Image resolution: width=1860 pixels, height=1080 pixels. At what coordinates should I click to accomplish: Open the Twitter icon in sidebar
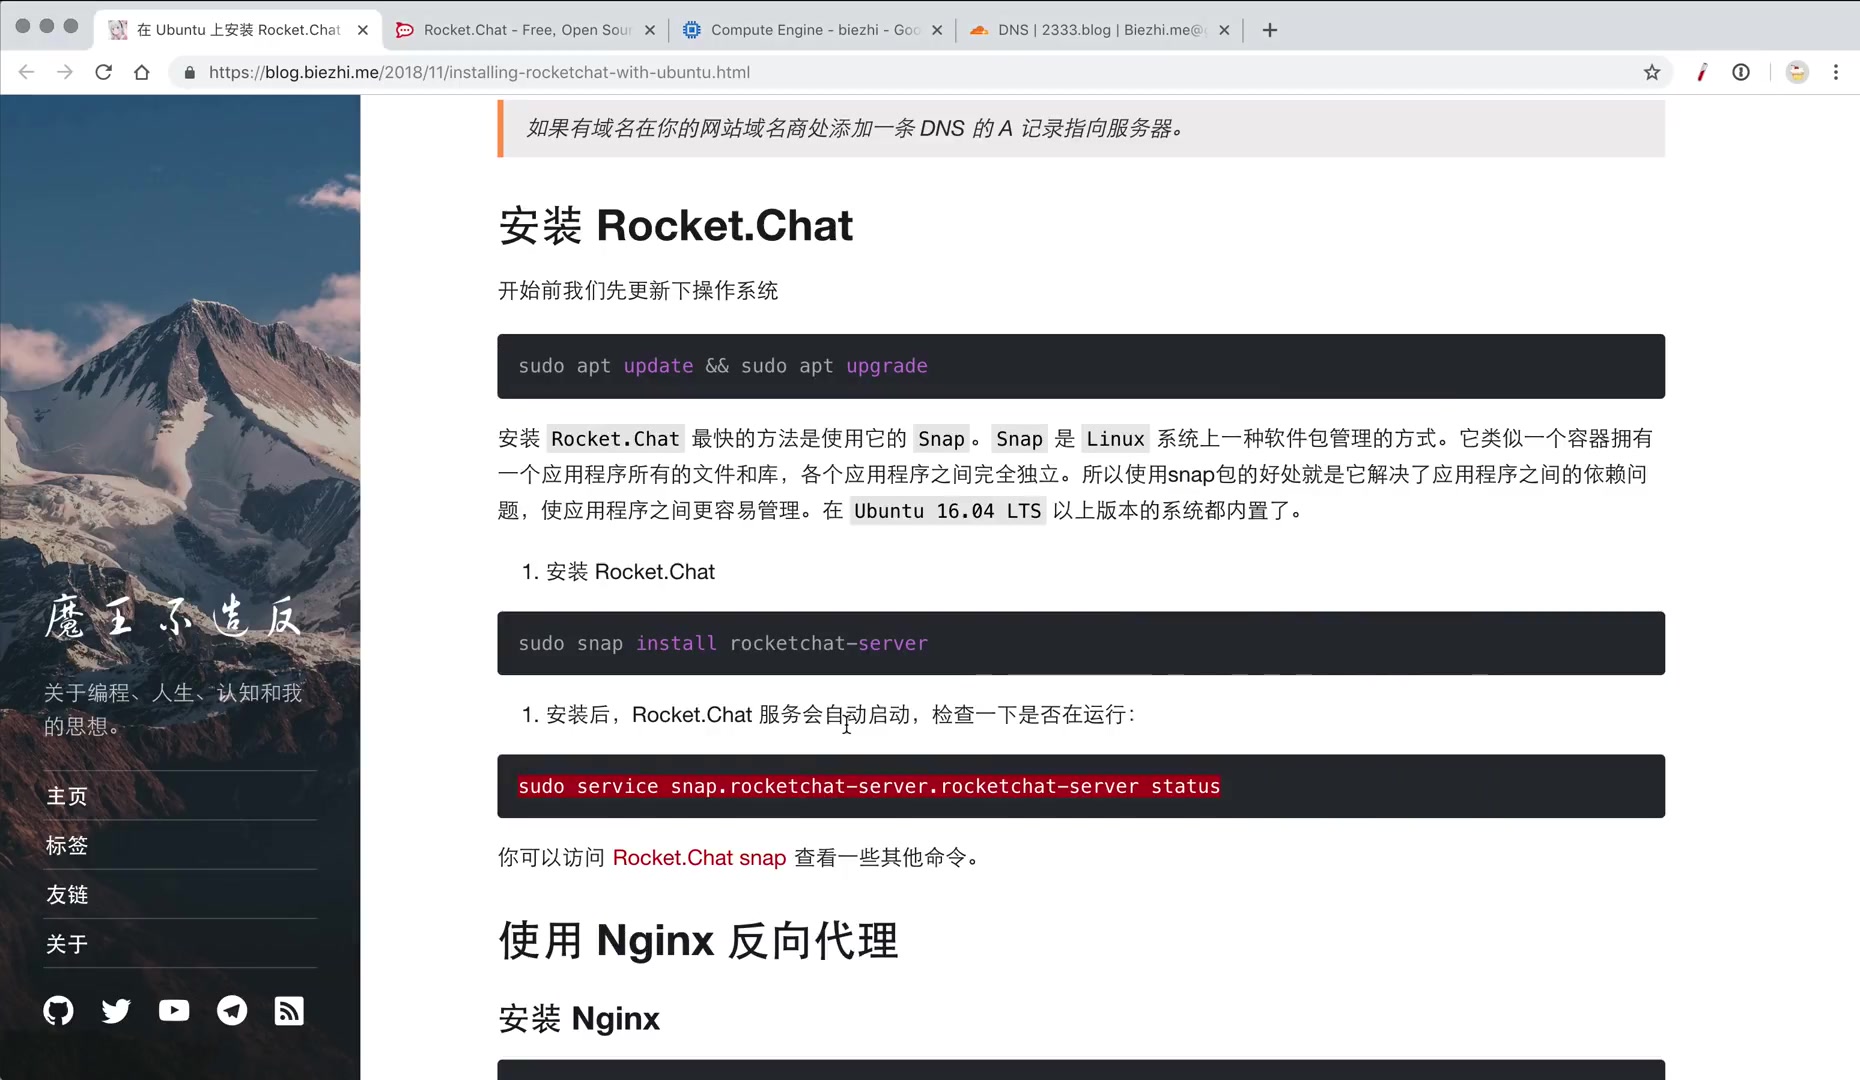[x=116, y=1011]
